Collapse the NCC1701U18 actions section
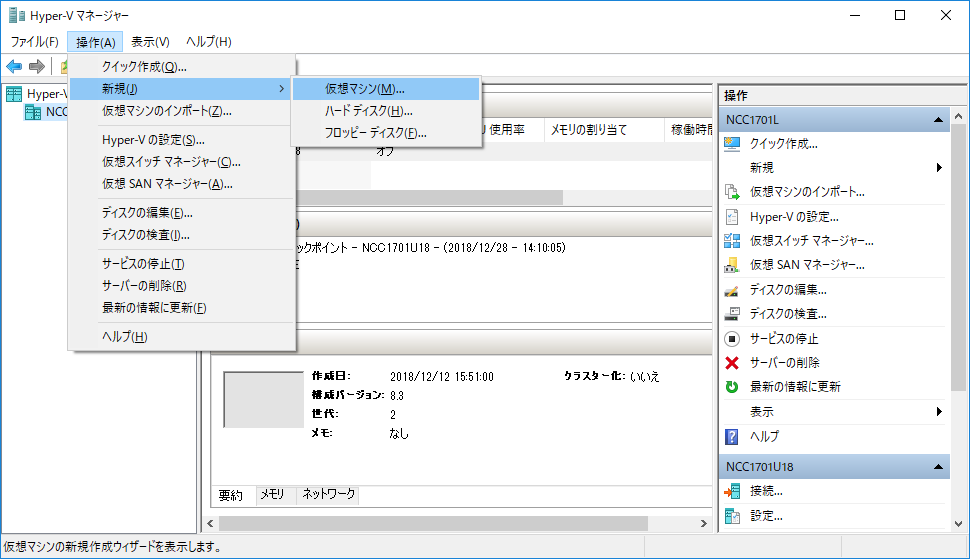This screenshot has height=559, width=970. 938,466
